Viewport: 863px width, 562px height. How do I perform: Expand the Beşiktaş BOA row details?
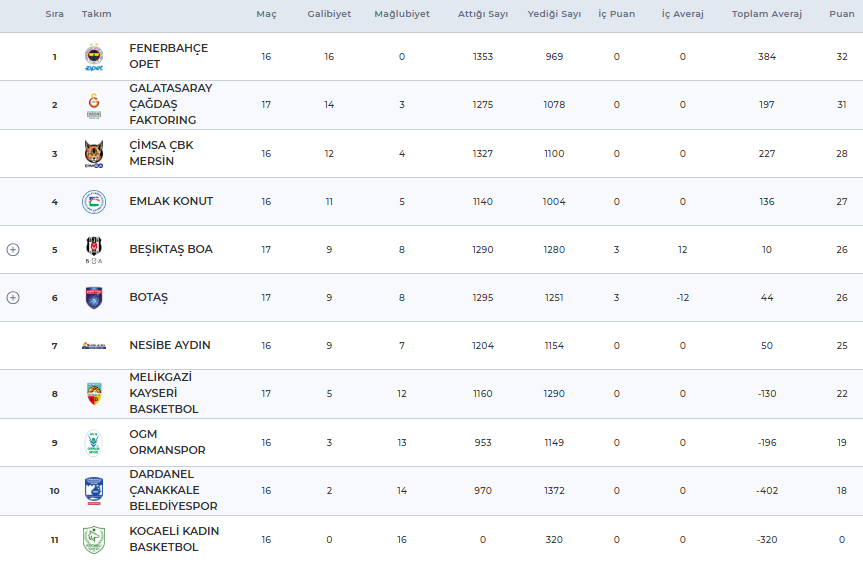13,250
